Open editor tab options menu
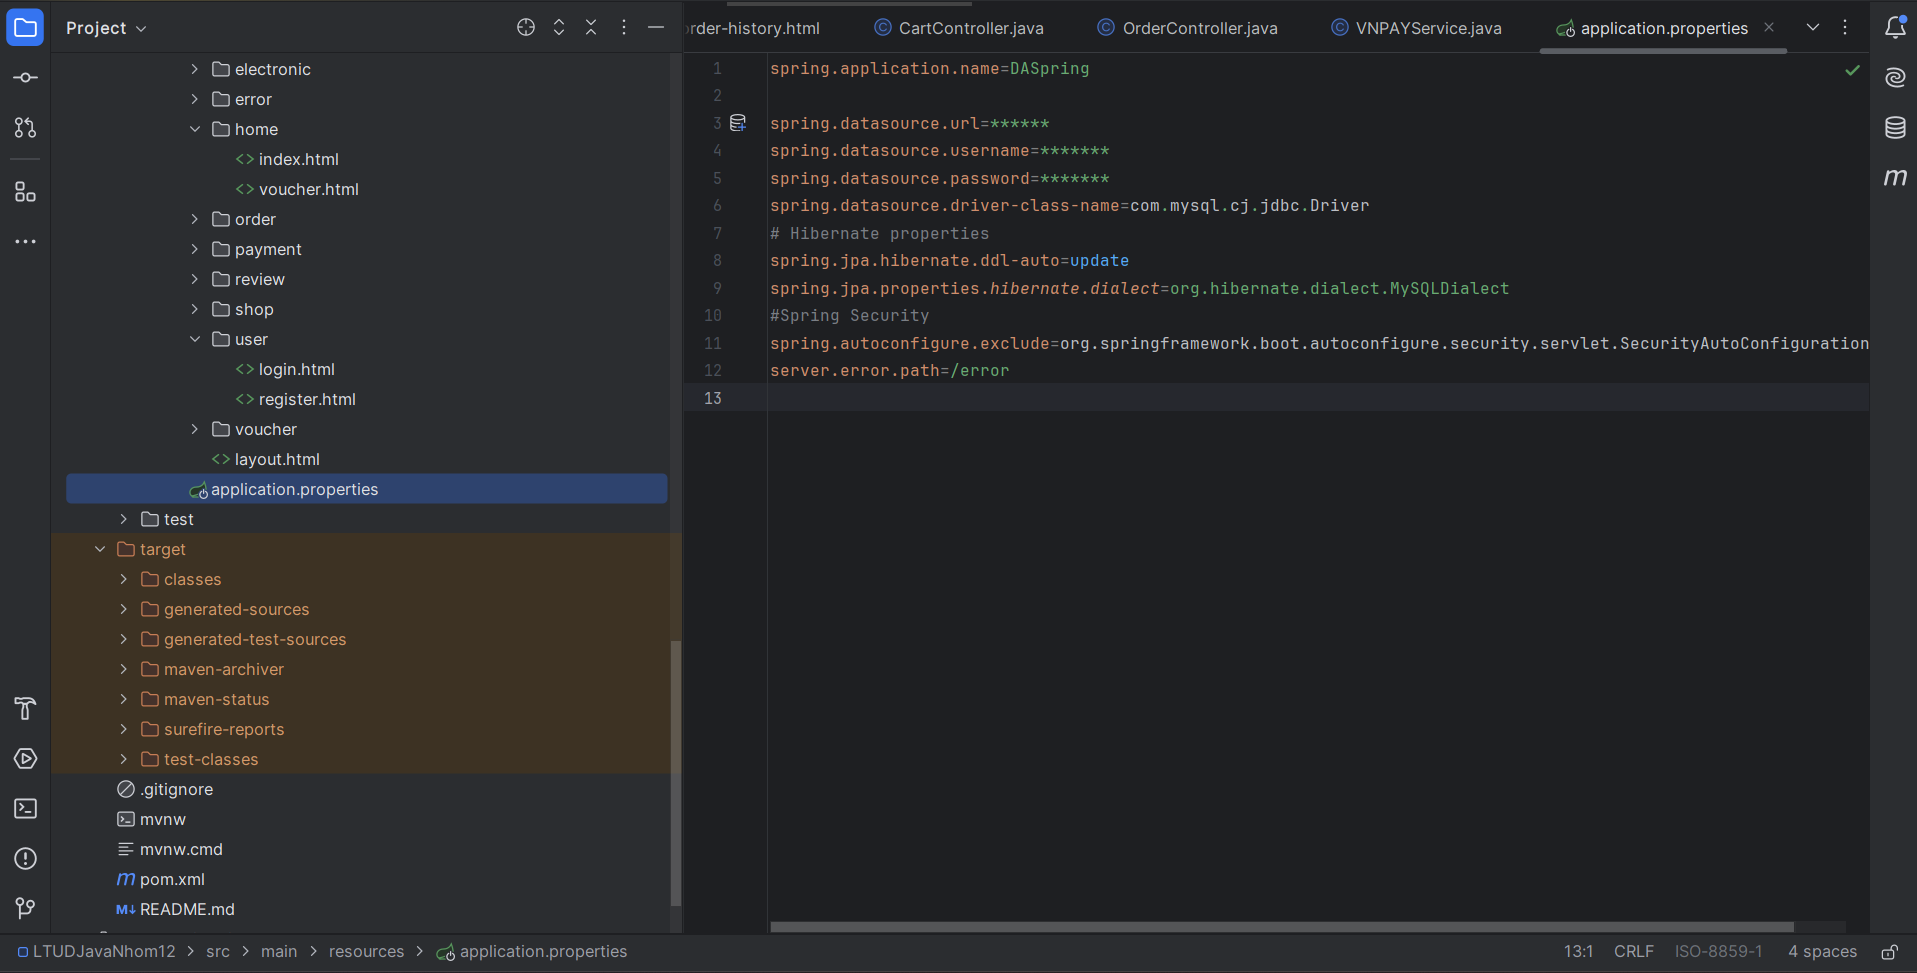The height and width of the screenshot is (973, 1917). coord(1845,27)
